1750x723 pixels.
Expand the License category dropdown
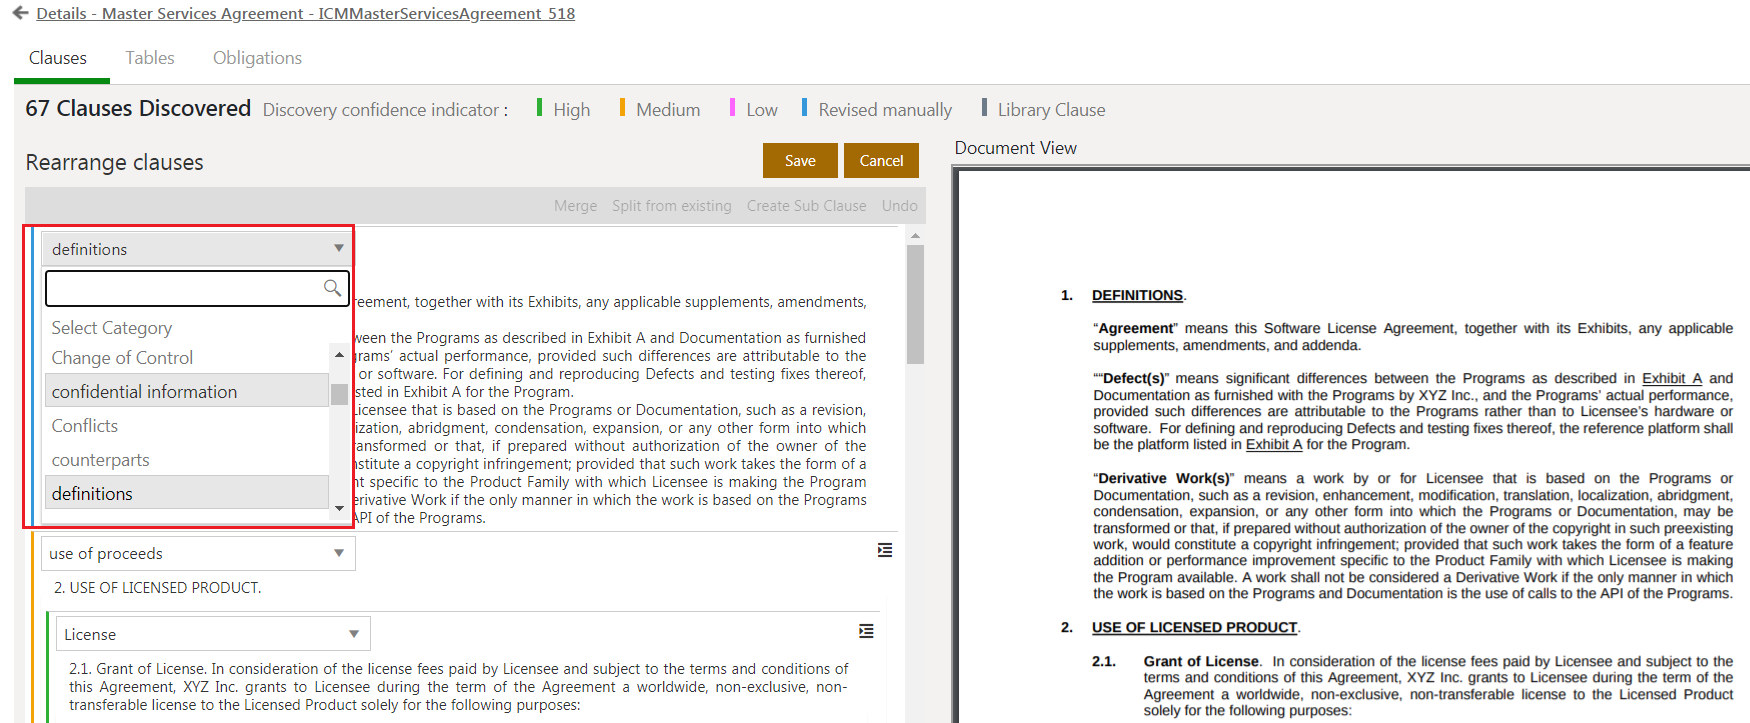[x=353, y=634]
